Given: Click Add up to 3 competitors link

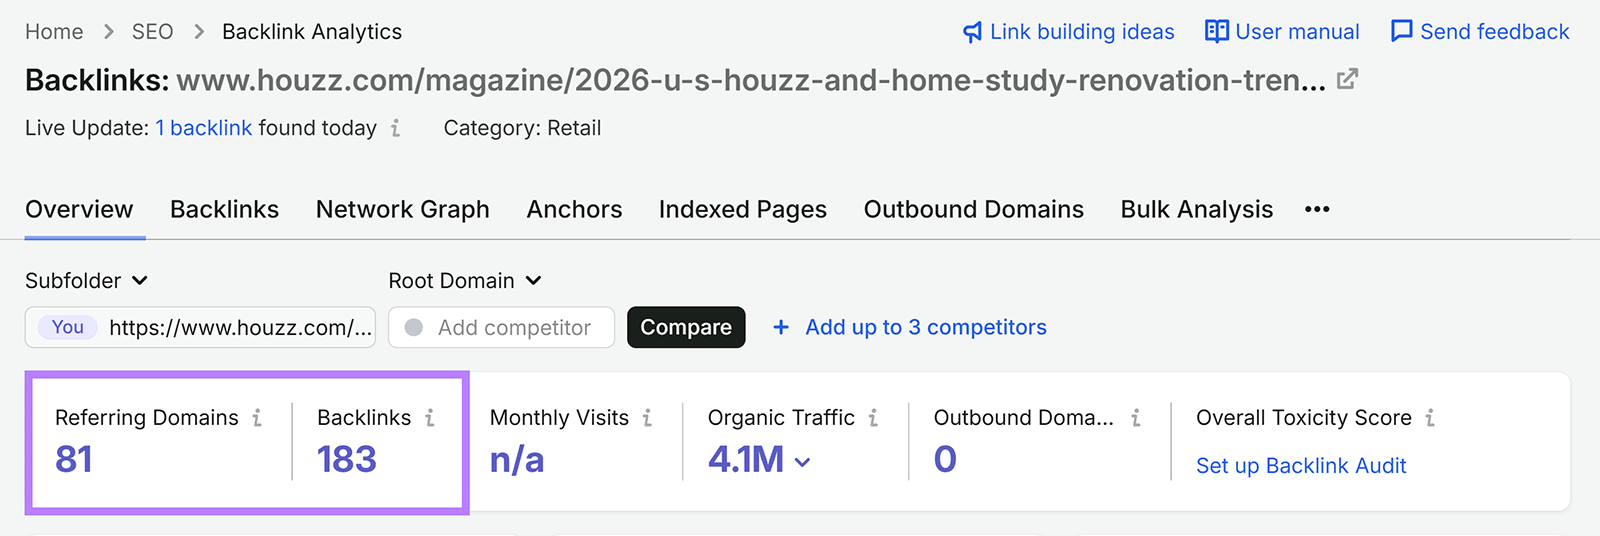Looking at the screenshot, I should 926,327.
